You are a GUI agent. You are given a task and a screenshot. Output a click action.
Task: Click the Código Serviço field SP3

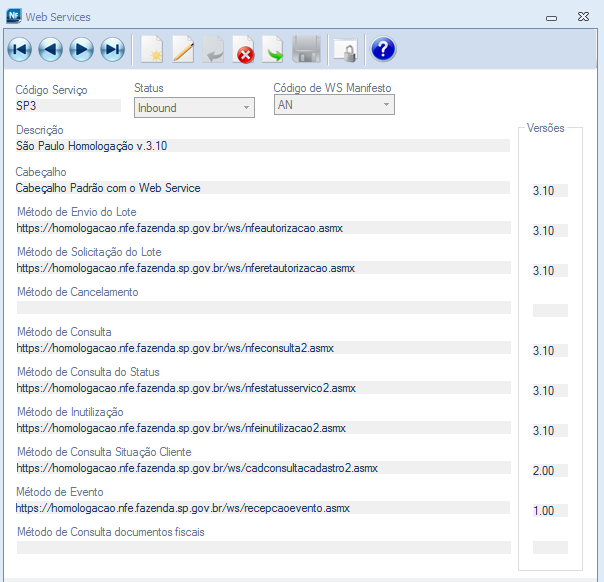point(68,105)
